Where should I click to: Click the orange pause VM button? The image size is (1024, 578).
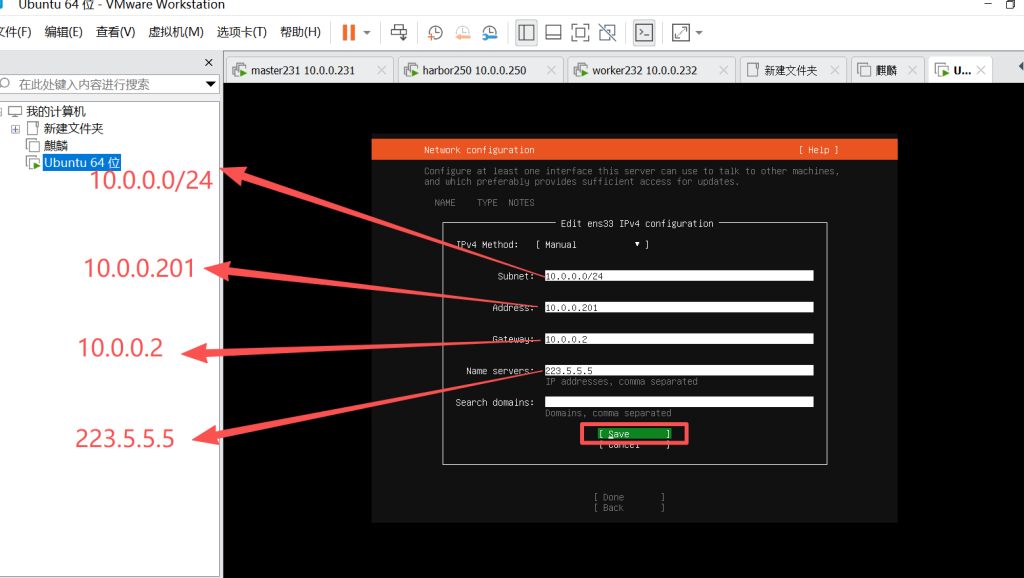pos(348,32)
